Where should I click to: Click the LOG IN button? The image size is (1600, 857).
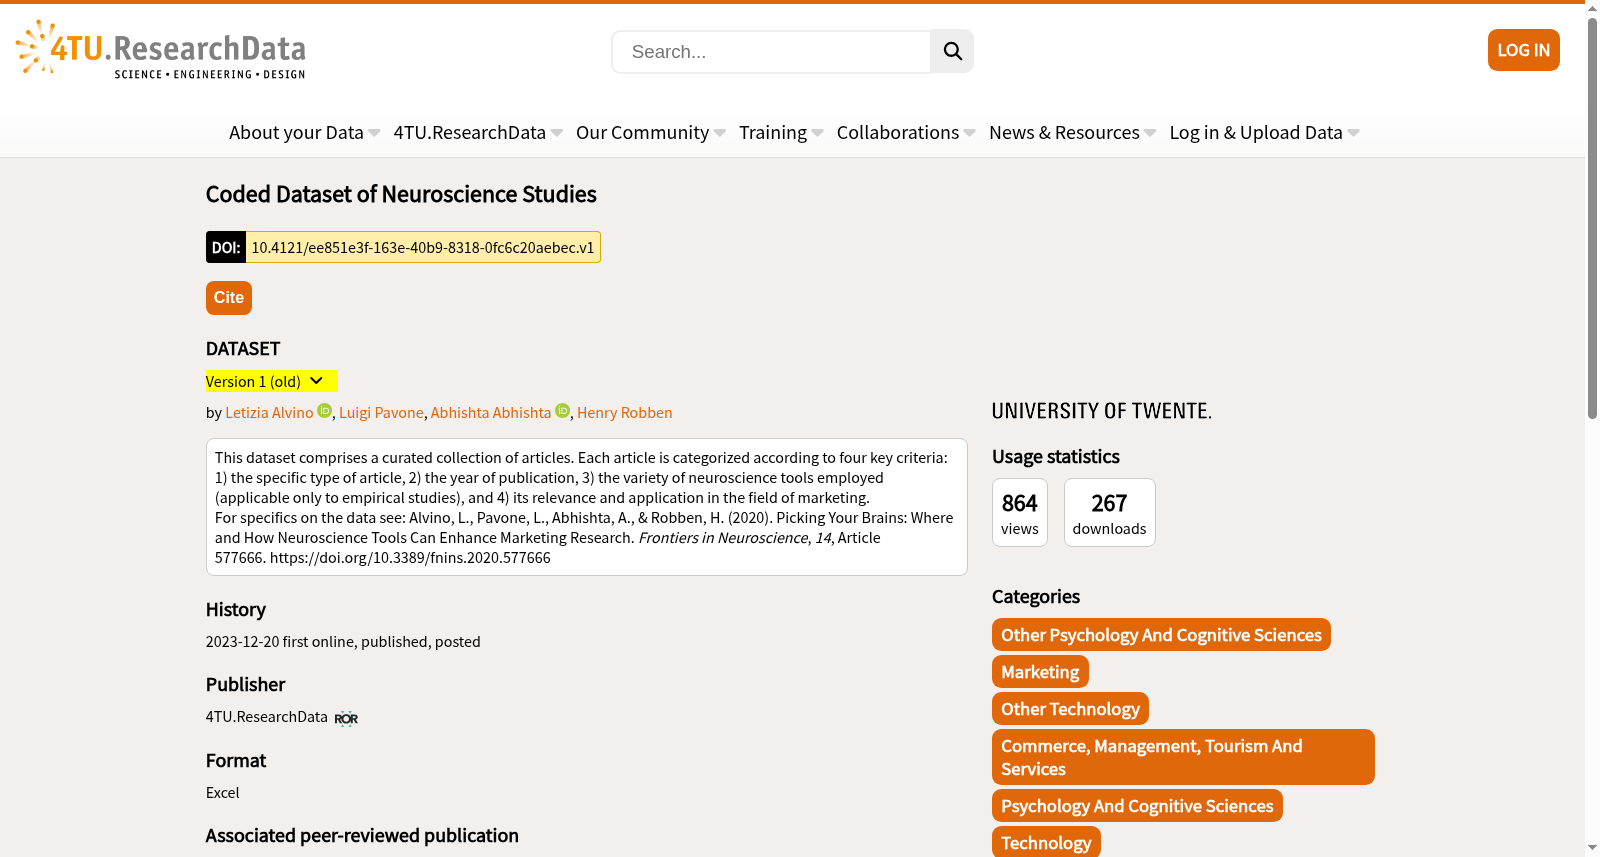click(1523, 50)
